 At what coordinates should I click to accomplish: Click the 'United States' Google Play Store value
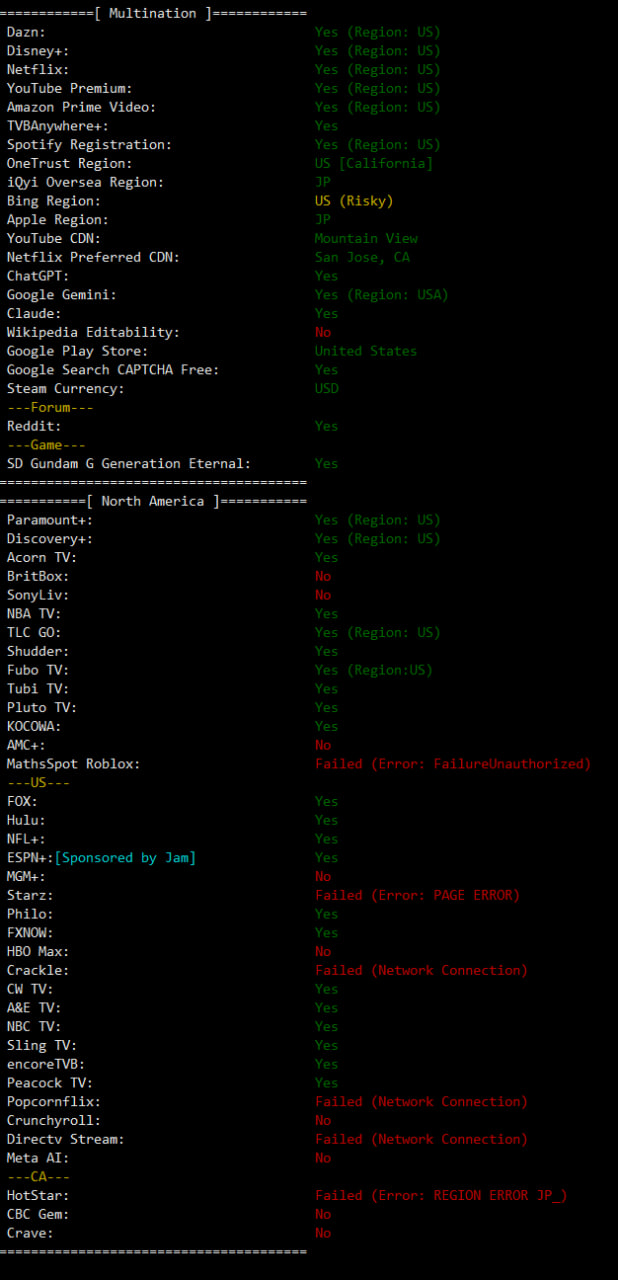366,351
